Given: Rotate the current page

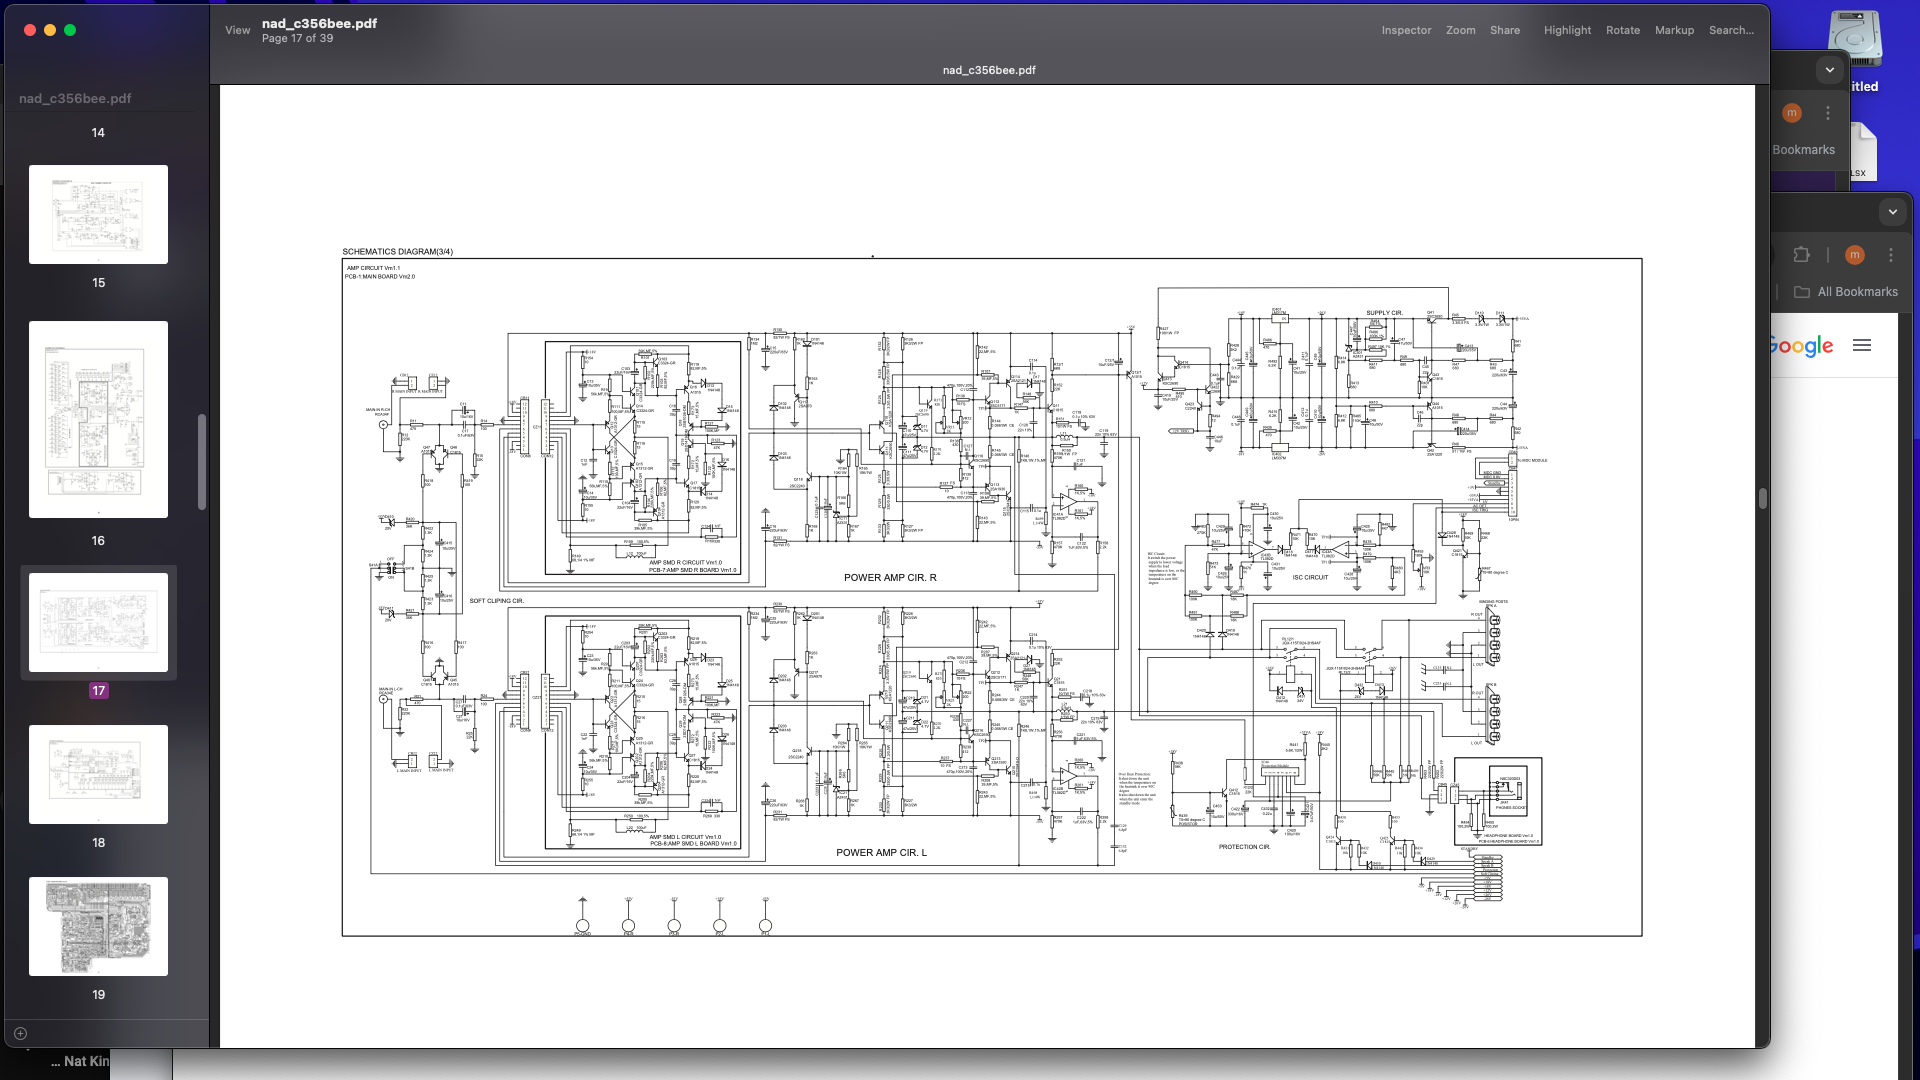Looking at the screenshot, I should [1622, 30].
